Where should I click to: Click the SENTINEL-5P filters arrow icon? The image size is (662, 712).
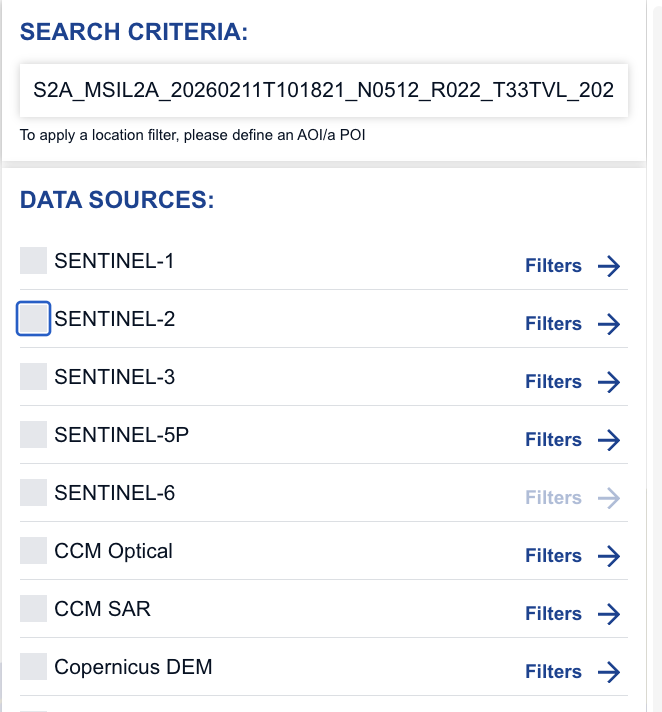(609, 440)
